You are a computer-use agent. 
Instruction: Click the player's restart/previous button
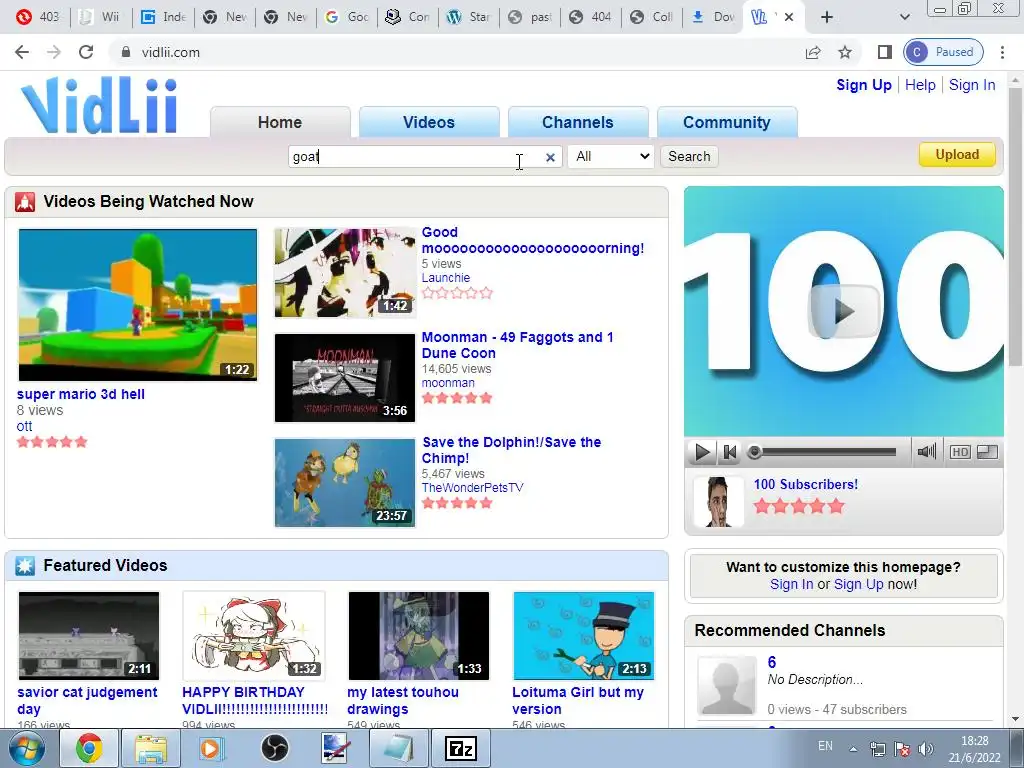click(x=729, y=452)
